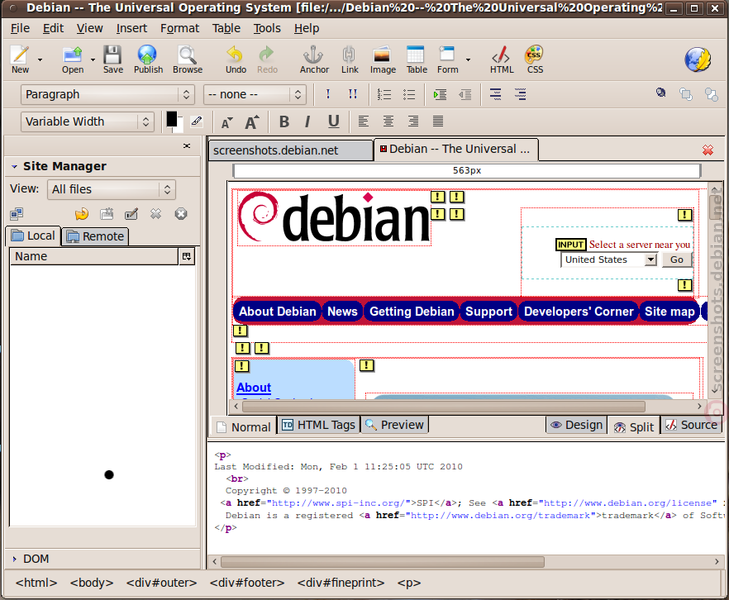This screenshot has height=600, width=729.
Task: Switch to Source view mode
Action: 691,425
